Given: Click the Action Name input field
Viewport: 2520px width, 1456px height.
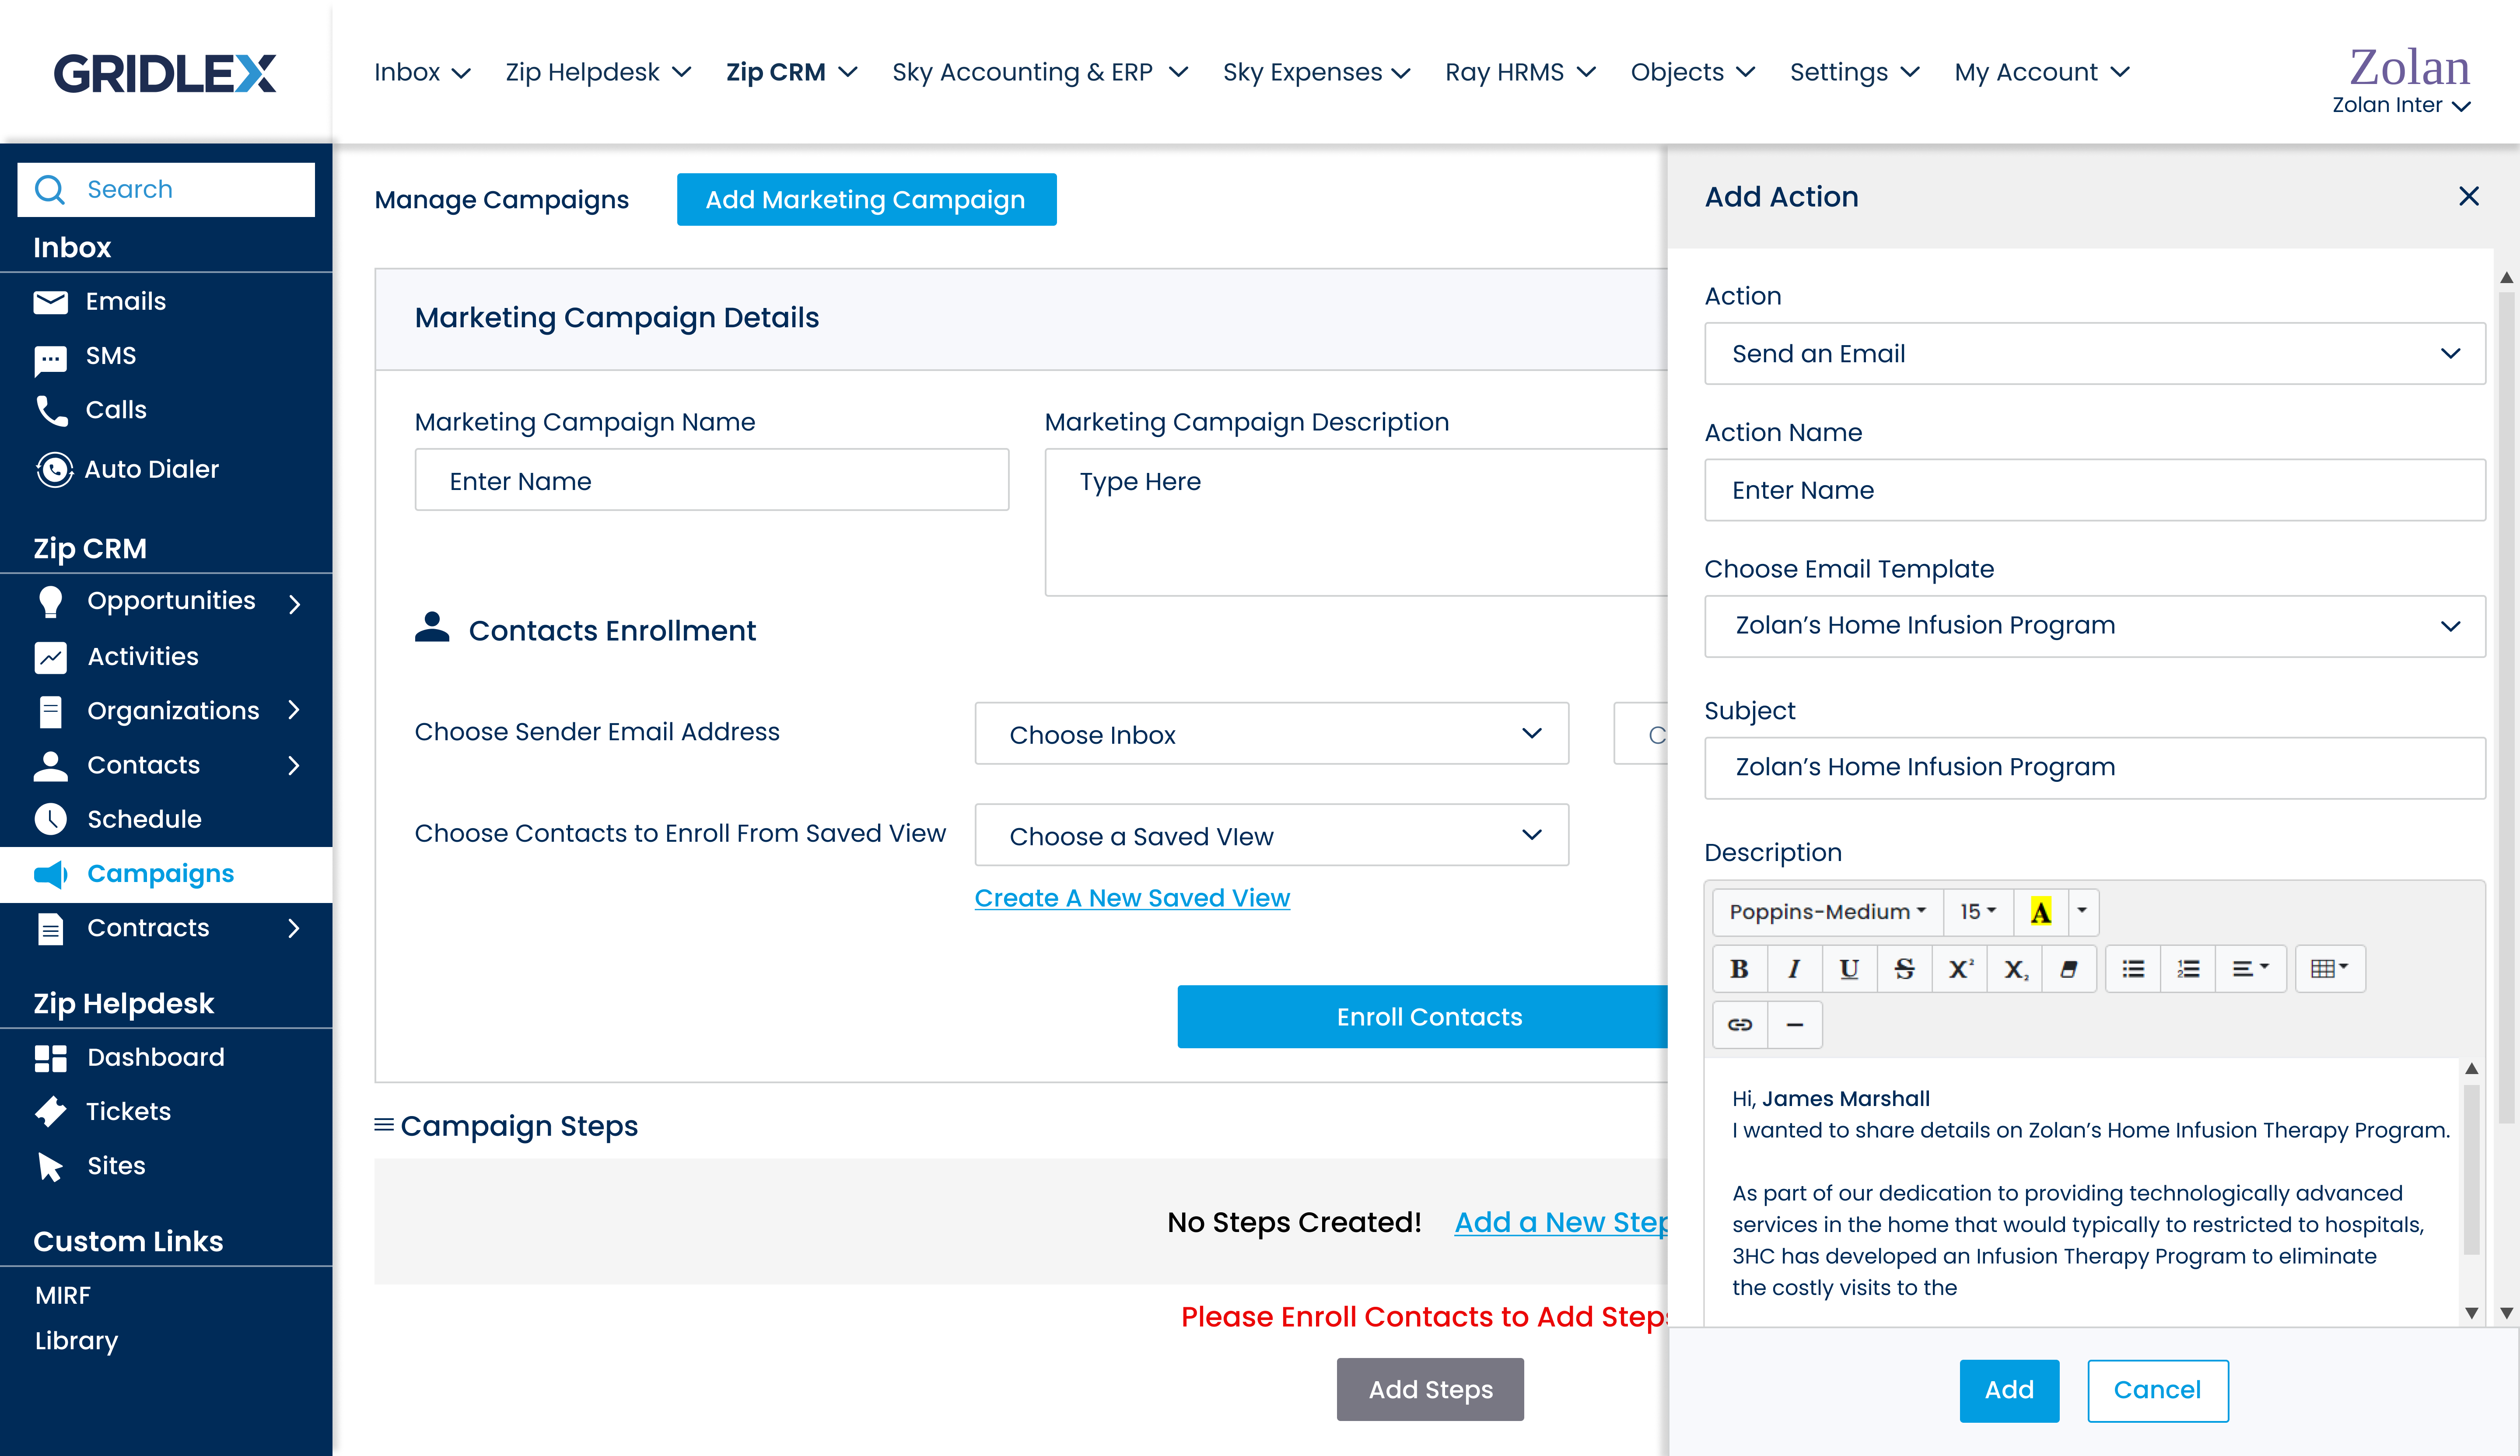Looking at the screenshot, I should coord(2094,490).
